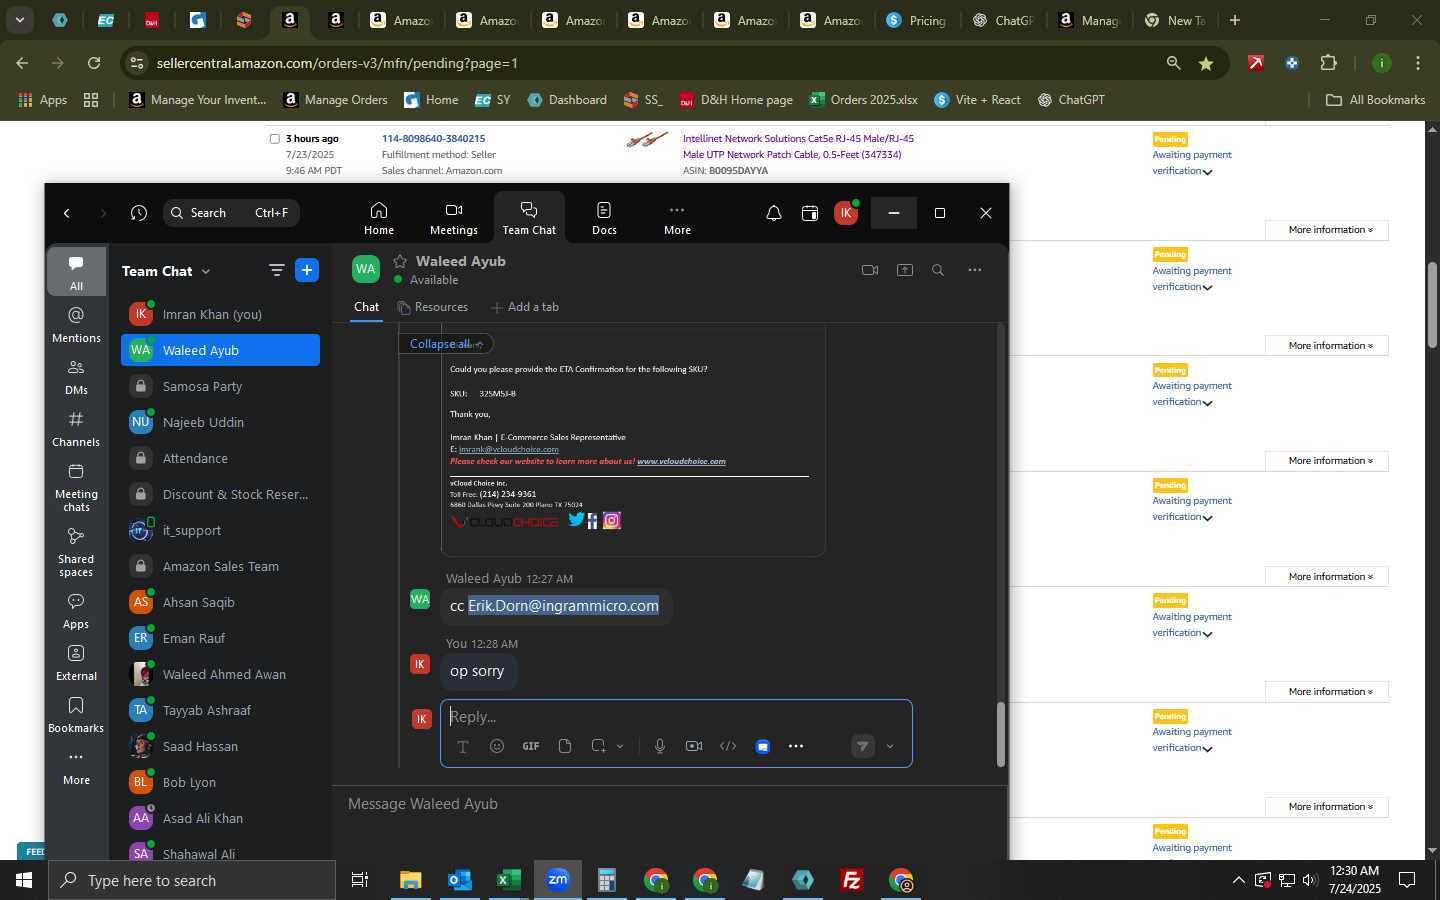Open chat header more options ellipsis

975,270
